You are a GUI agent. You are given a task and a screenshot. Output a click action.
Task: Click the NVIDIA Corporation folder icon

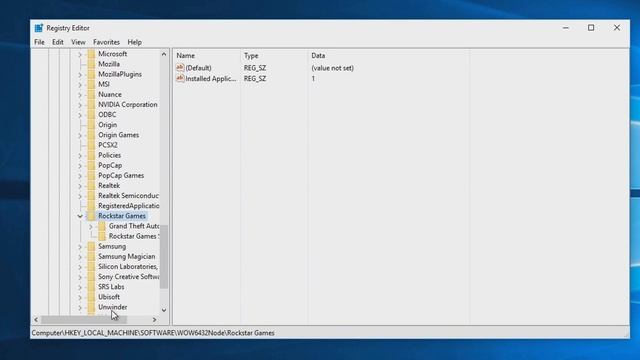coord(91,104)
